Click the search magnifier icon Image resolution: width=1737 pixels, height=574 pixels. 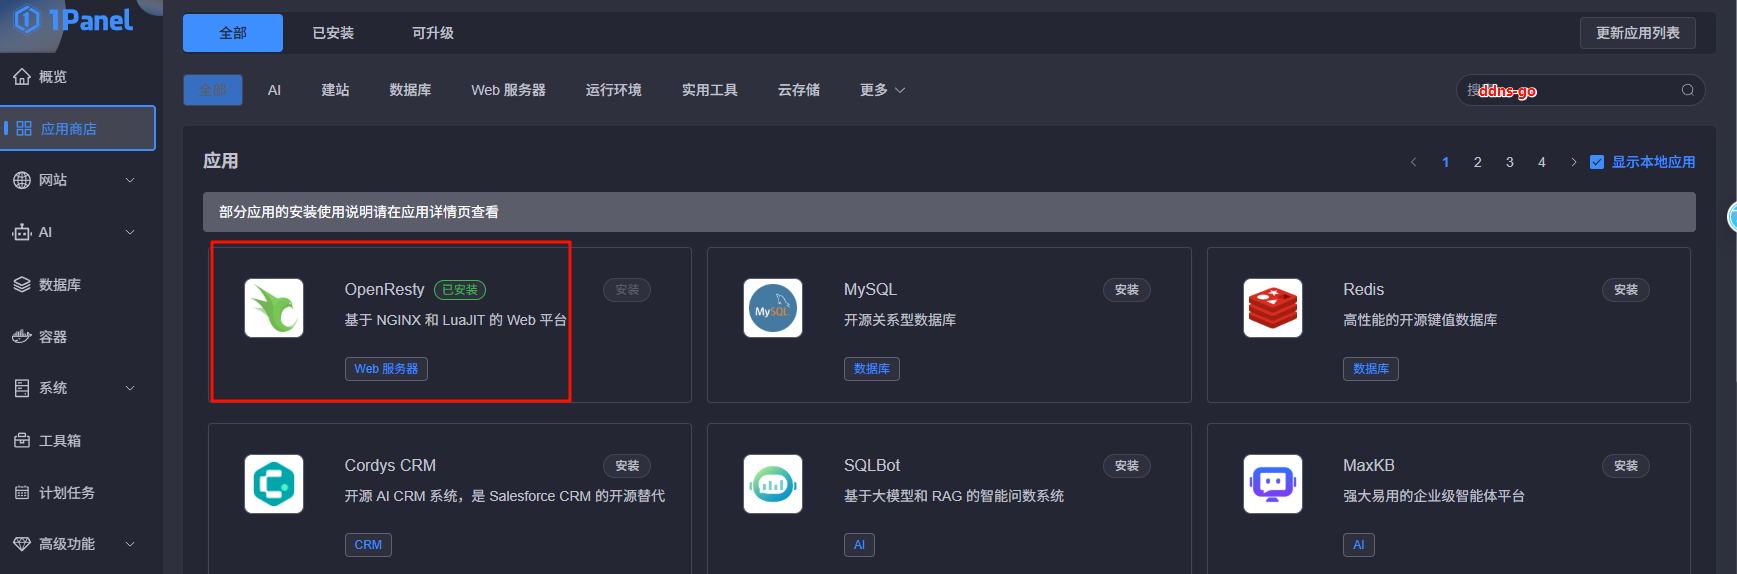1687,90
